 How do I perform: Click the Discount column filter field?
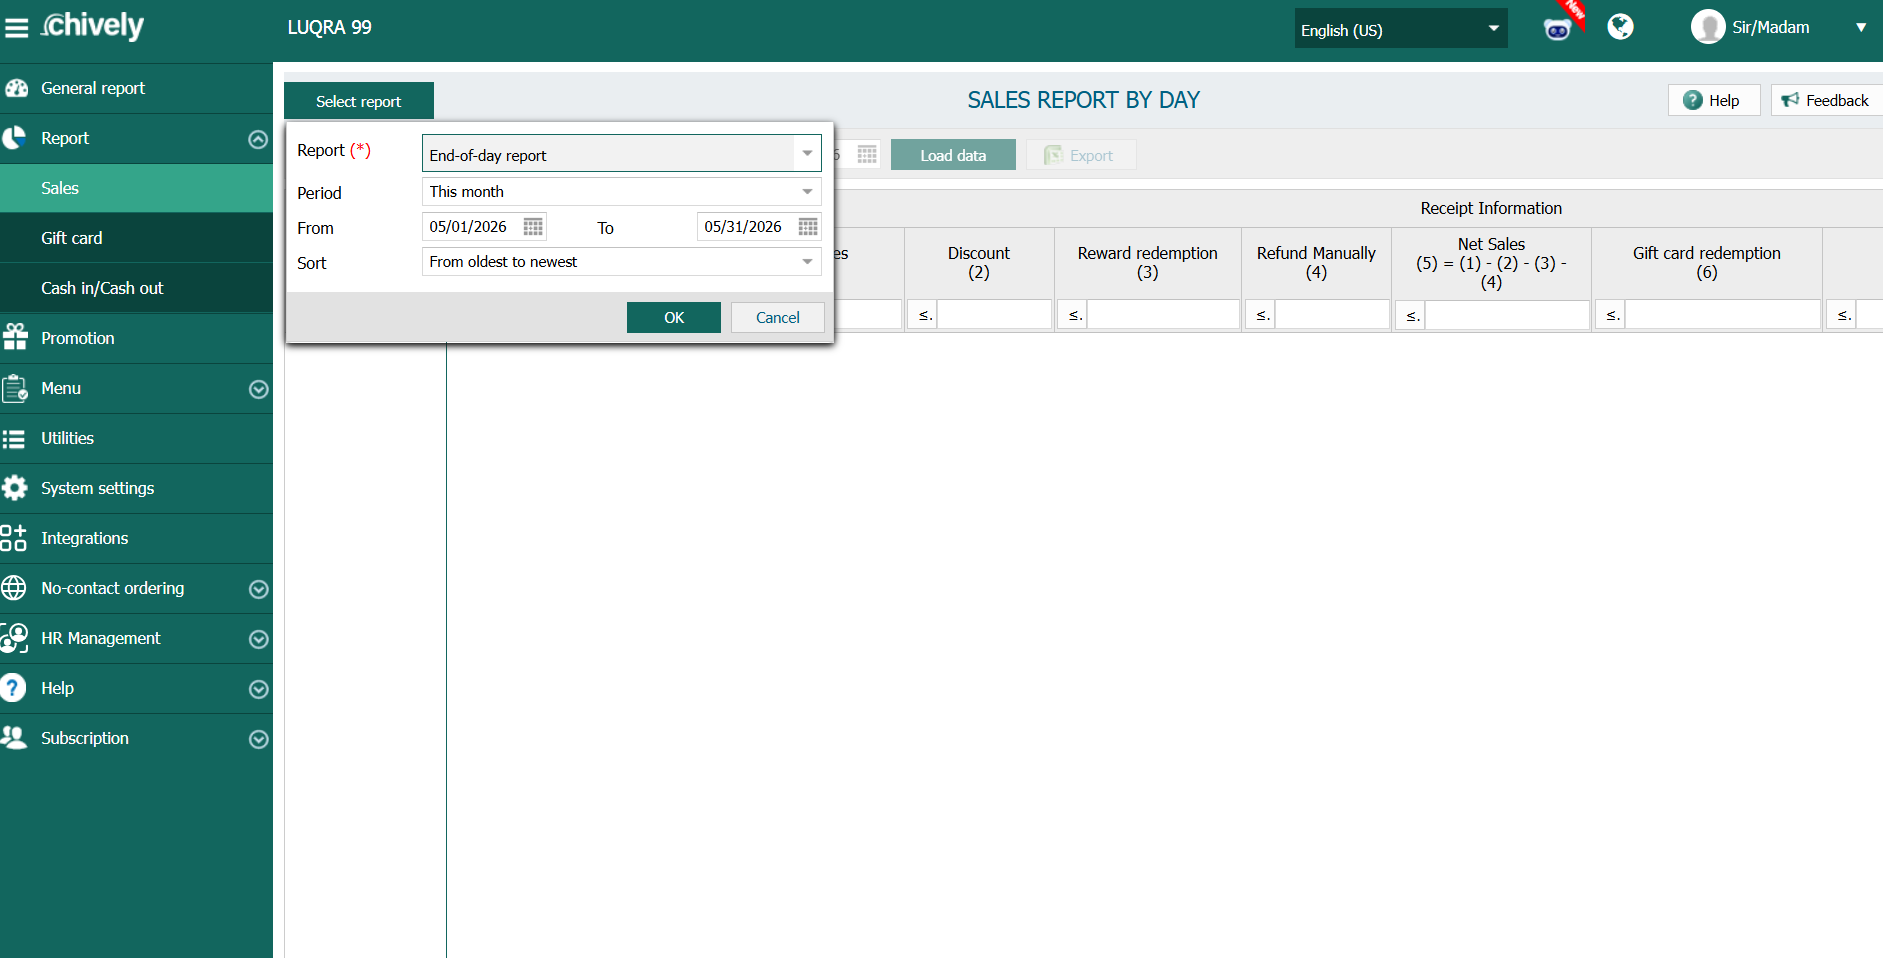(x=994, y=315)
